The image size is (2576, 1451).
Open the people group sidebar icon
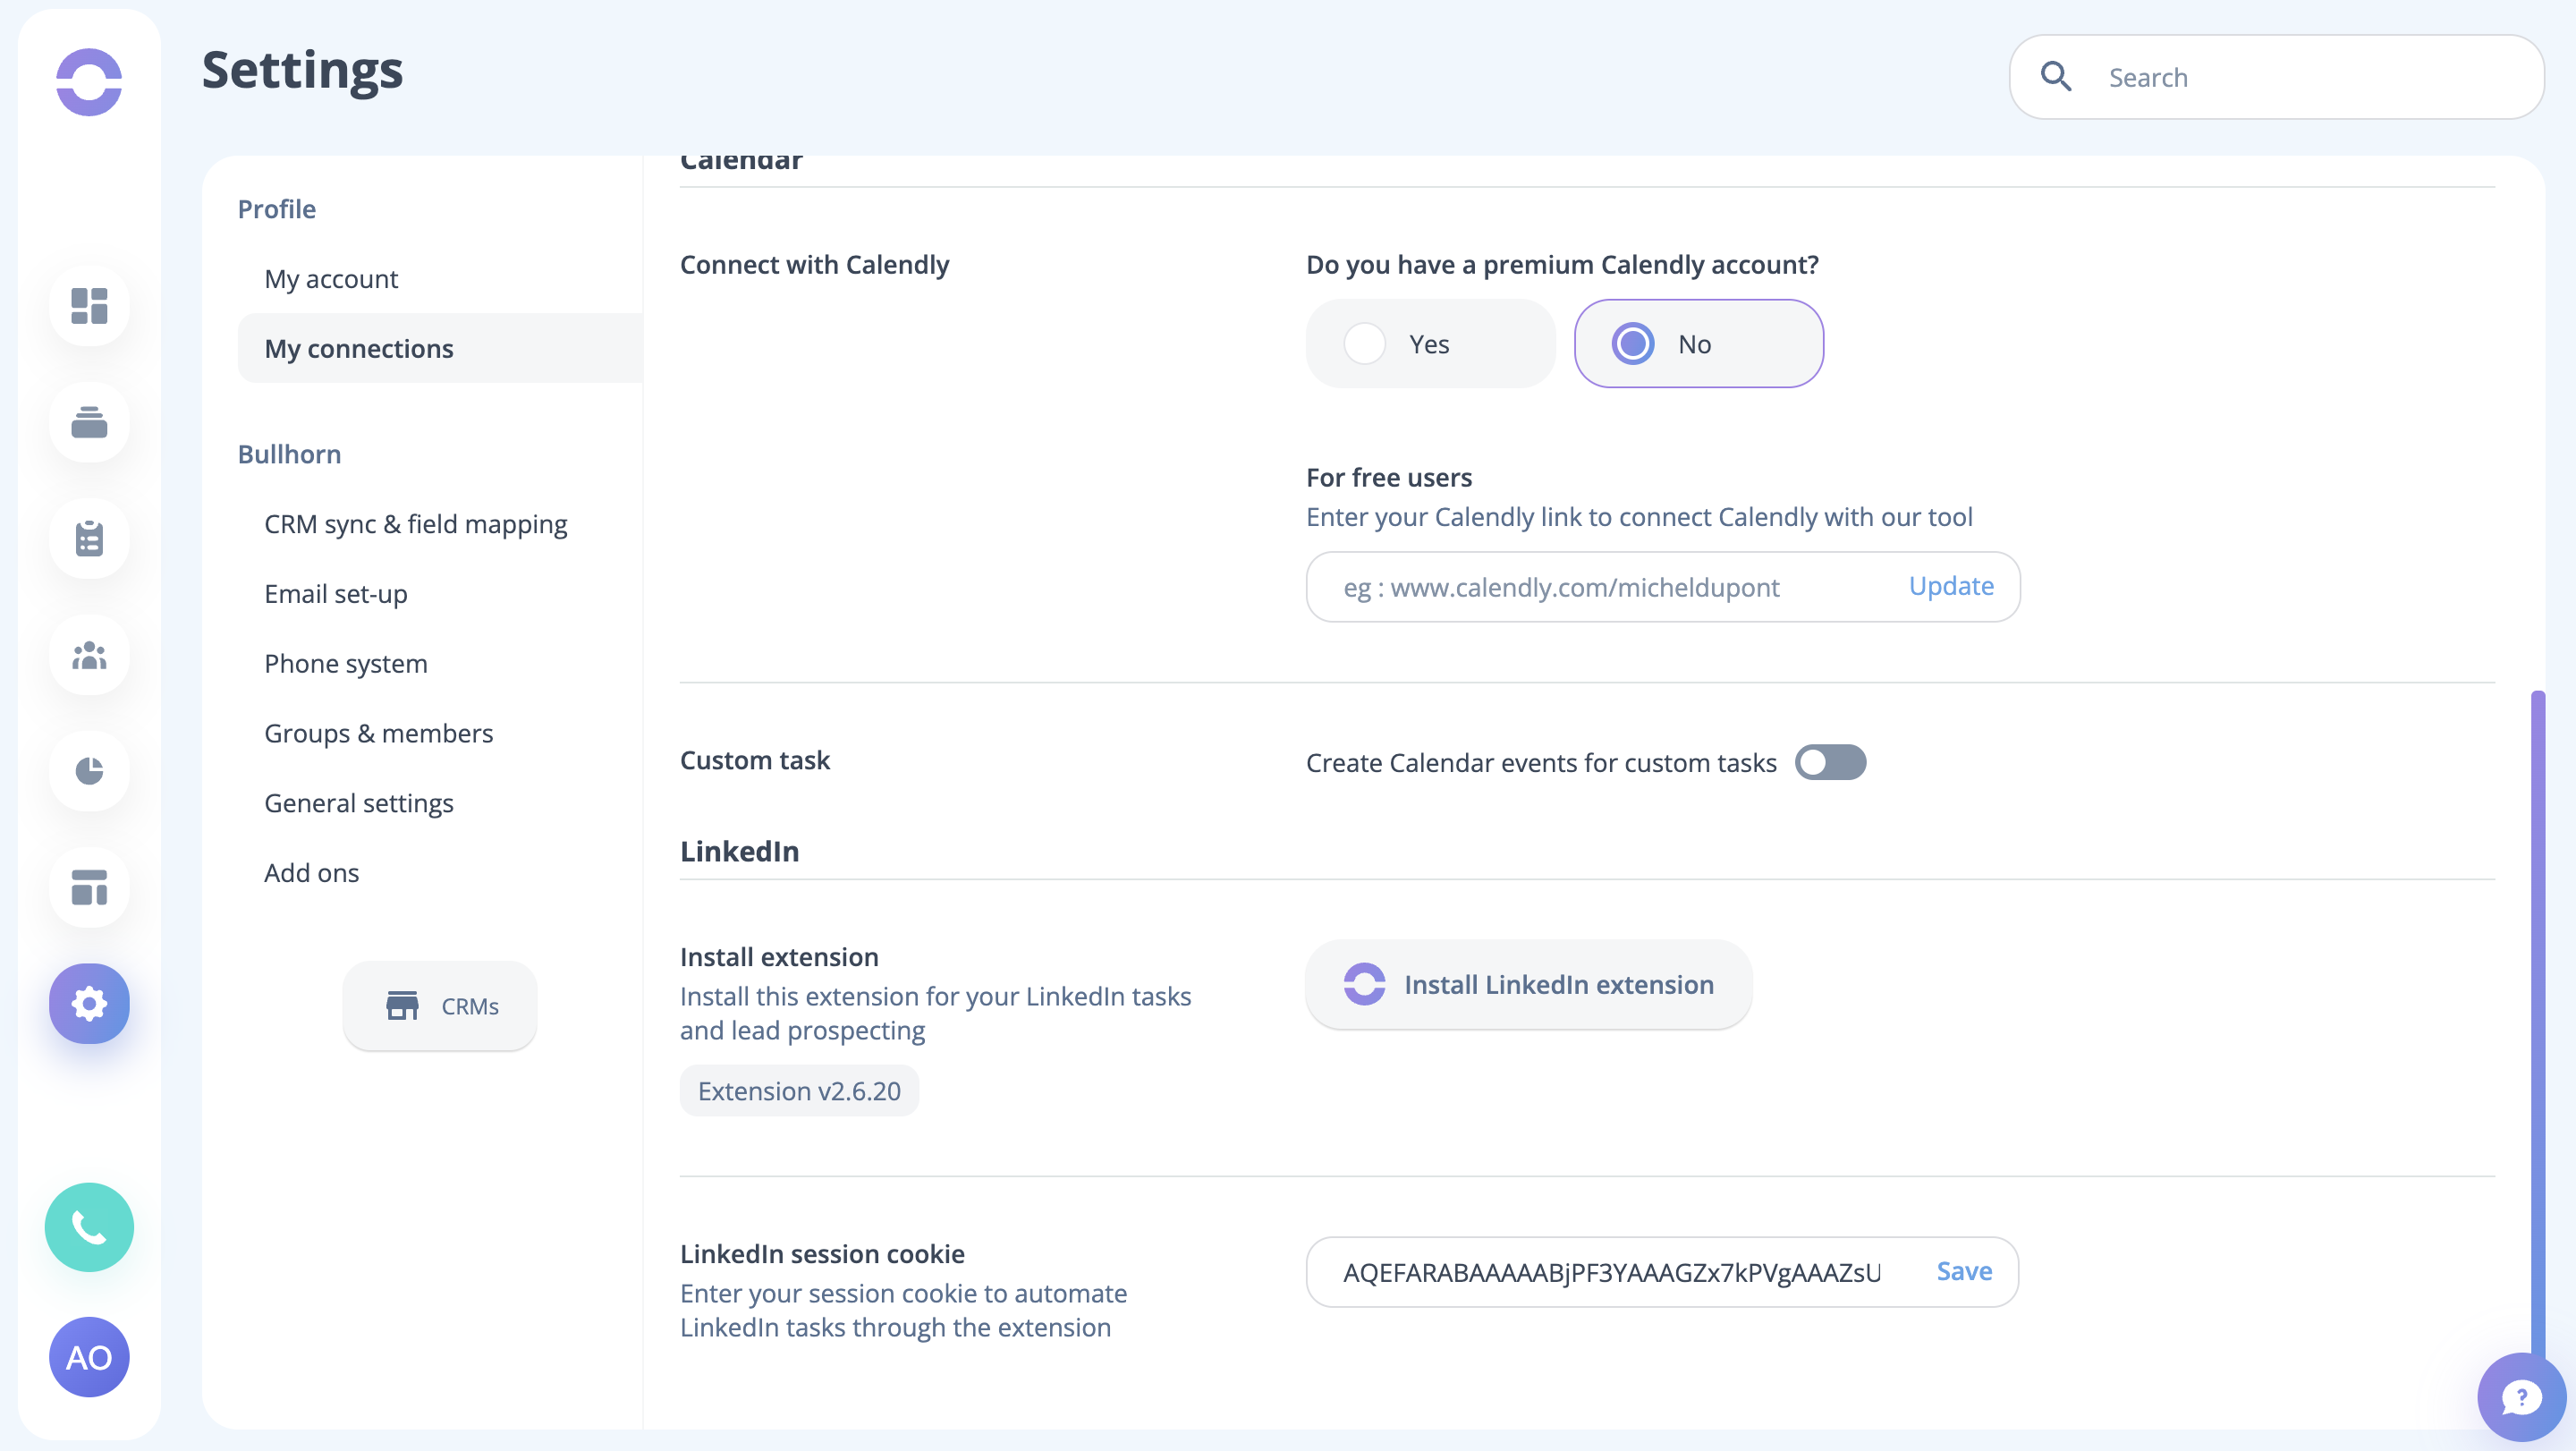click(x=89, y=655)
